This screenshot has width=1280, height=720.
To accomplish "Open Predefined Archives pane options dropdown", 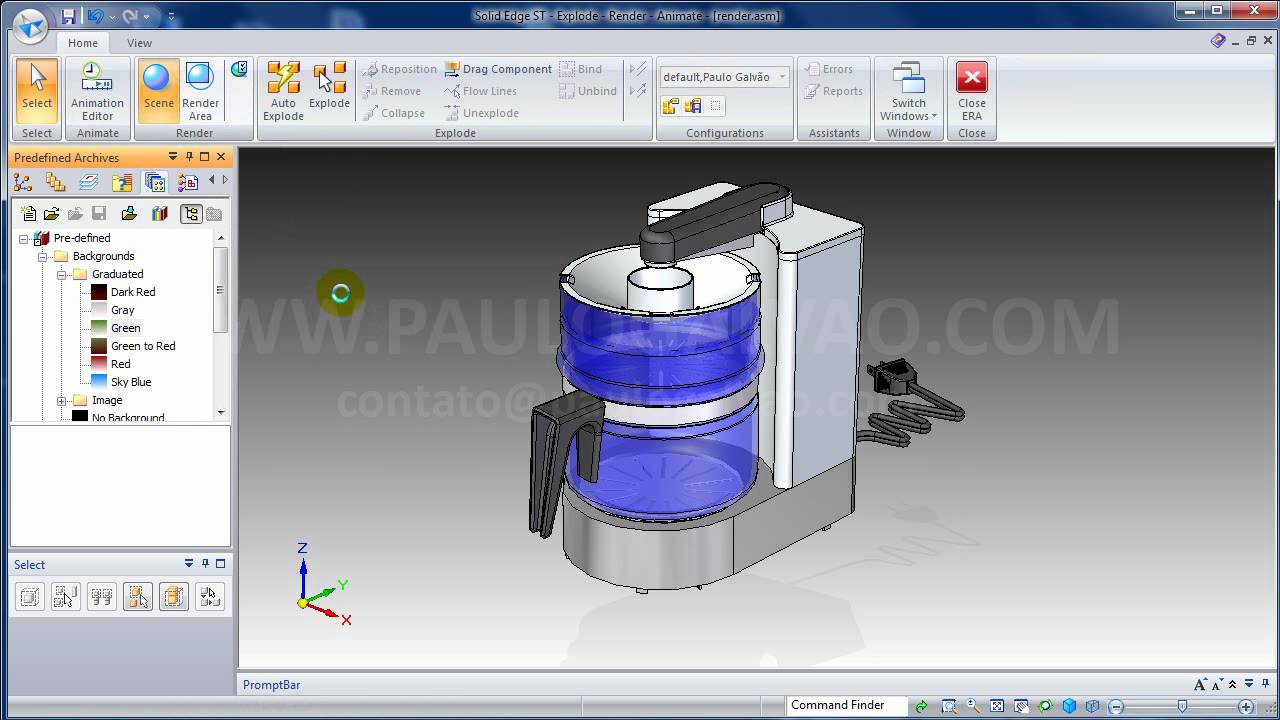I will pos(173,157).
